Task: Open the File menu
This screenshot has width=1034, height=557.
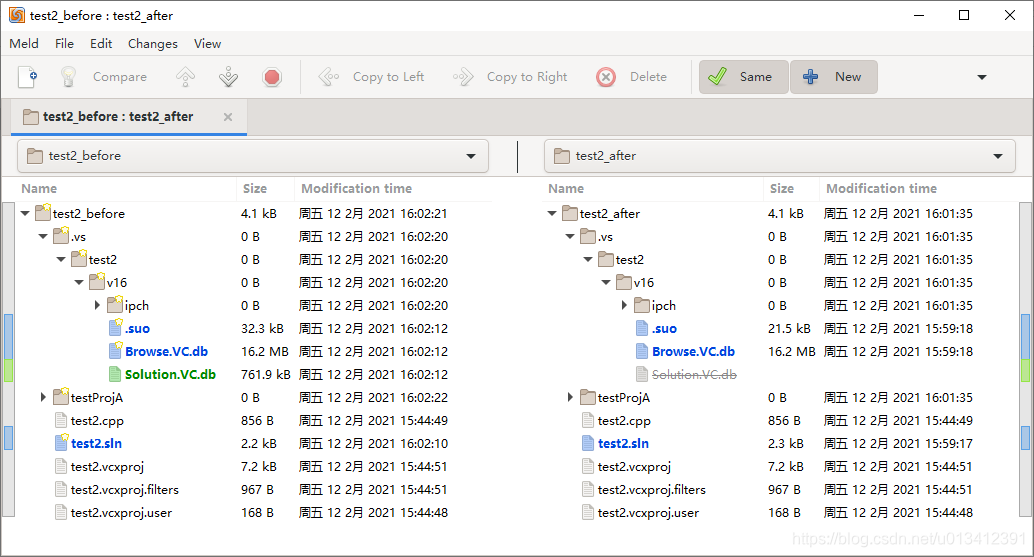Action: pyautogui.click(x=64, y=44)
